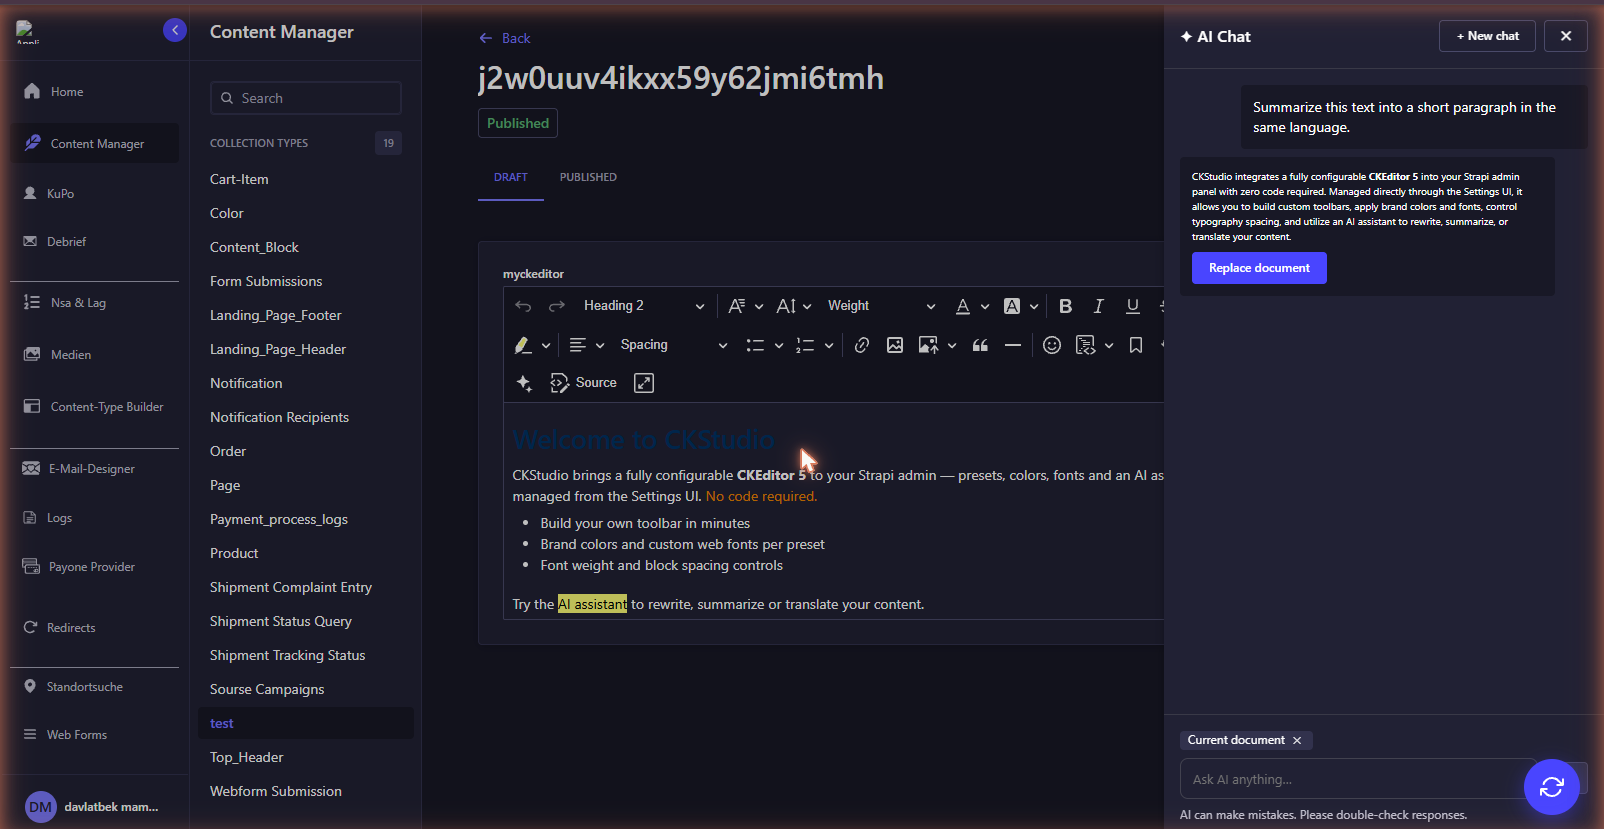
Task: Expand the Weight dropdown
Action: pyautogui.click(x=882, y=306)
